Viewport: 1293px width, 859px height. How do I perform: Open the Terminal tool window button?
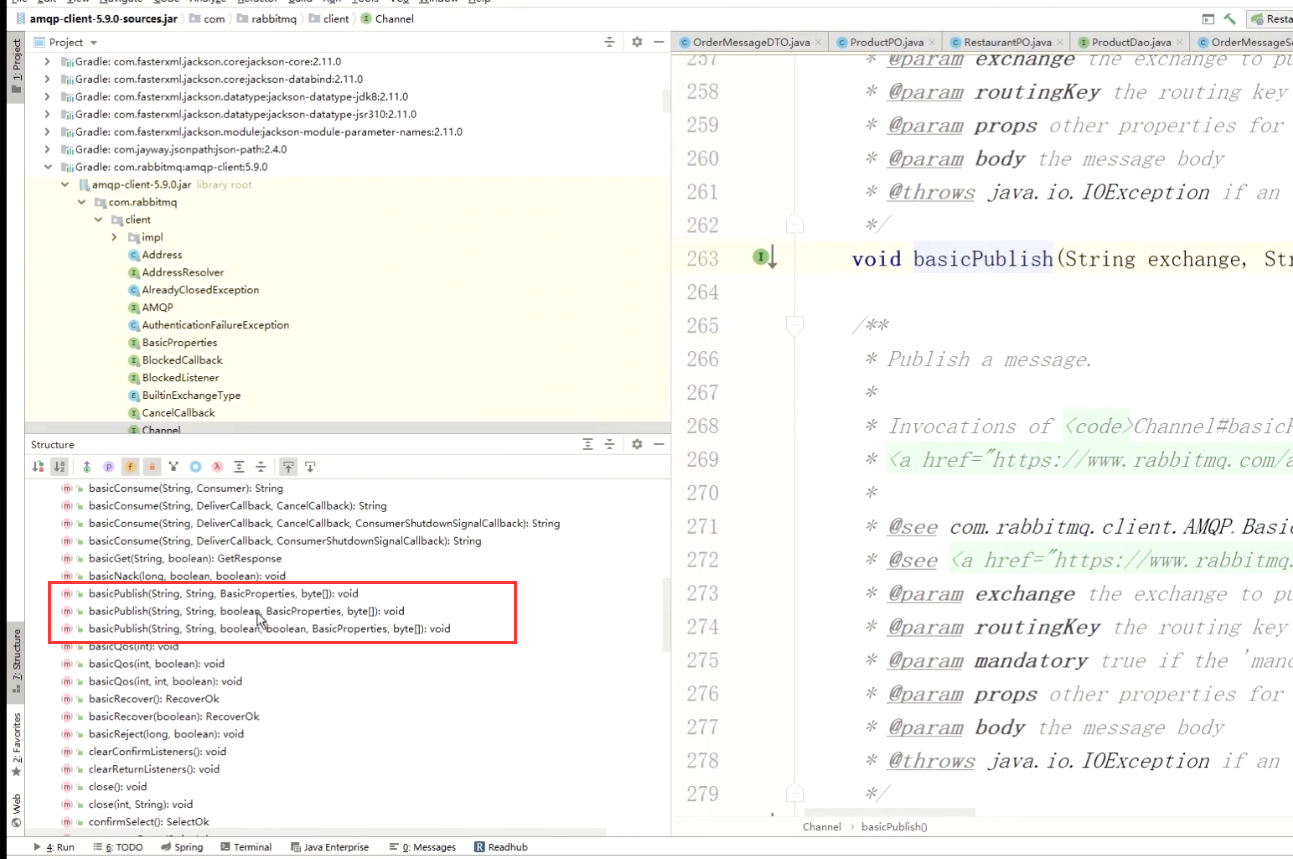(x=245, y=847)
